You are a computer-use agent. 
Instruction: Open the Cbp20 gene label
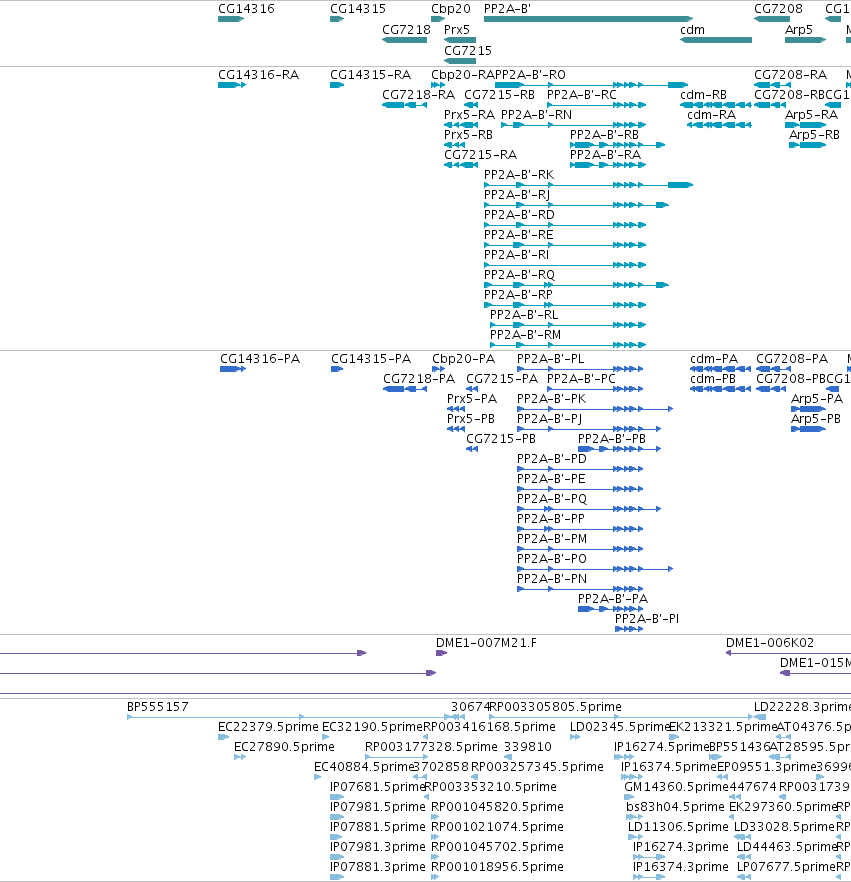[x=451, y=9]
